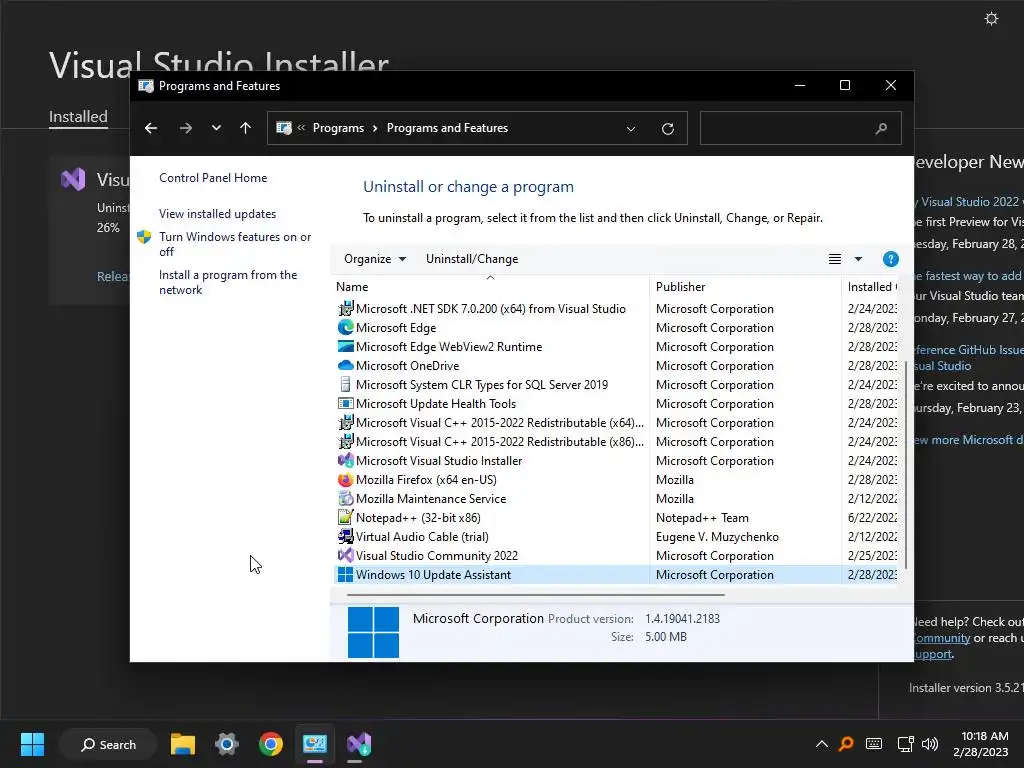This screenshot has width=1024, height=768.
Task: Click the search magnifier in Control Panel
Action: point(881,129)
